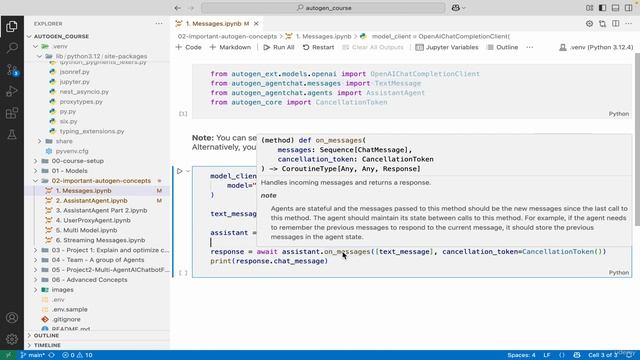Open editor more actions ellipsis
Screen dimensions: 640x360
629,24
